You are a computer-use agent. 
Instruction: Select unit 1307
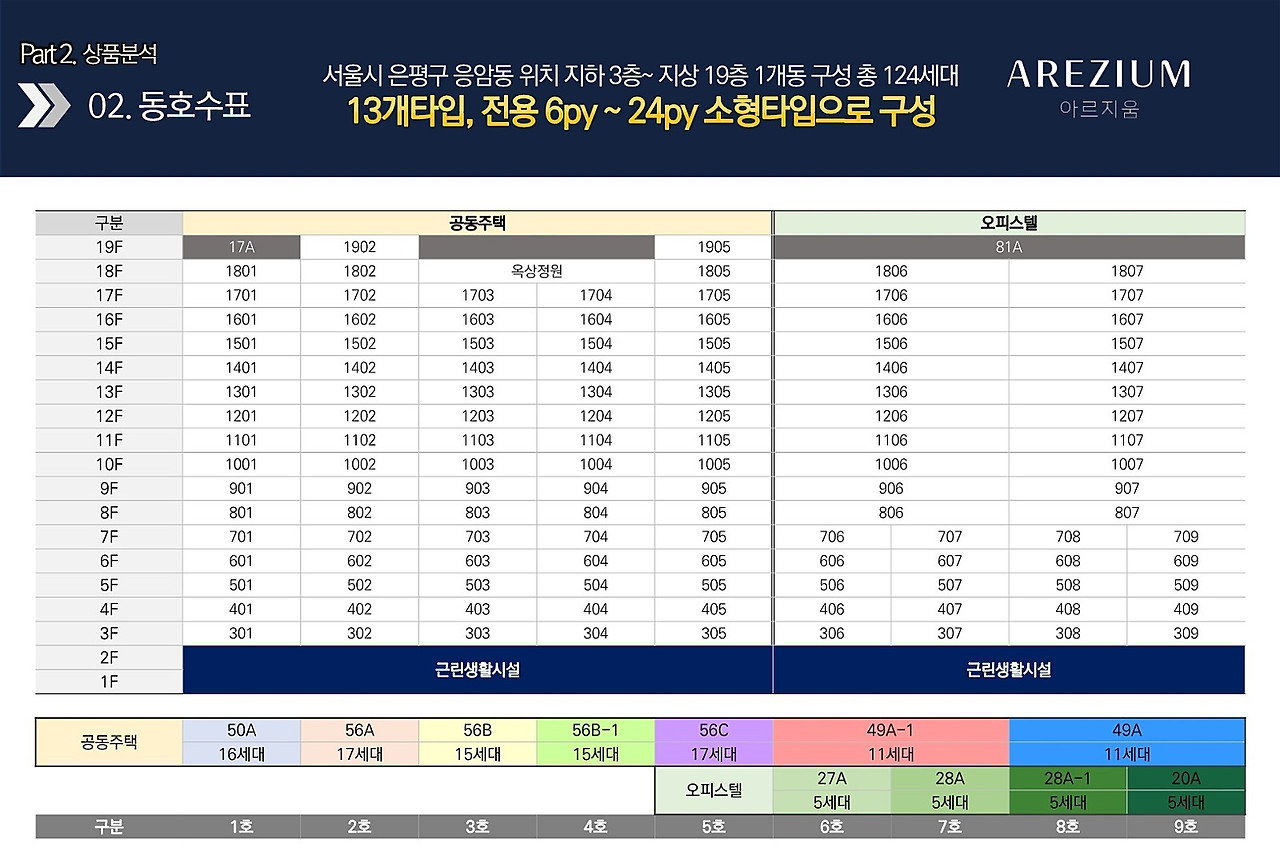(x=1127, y=392)
